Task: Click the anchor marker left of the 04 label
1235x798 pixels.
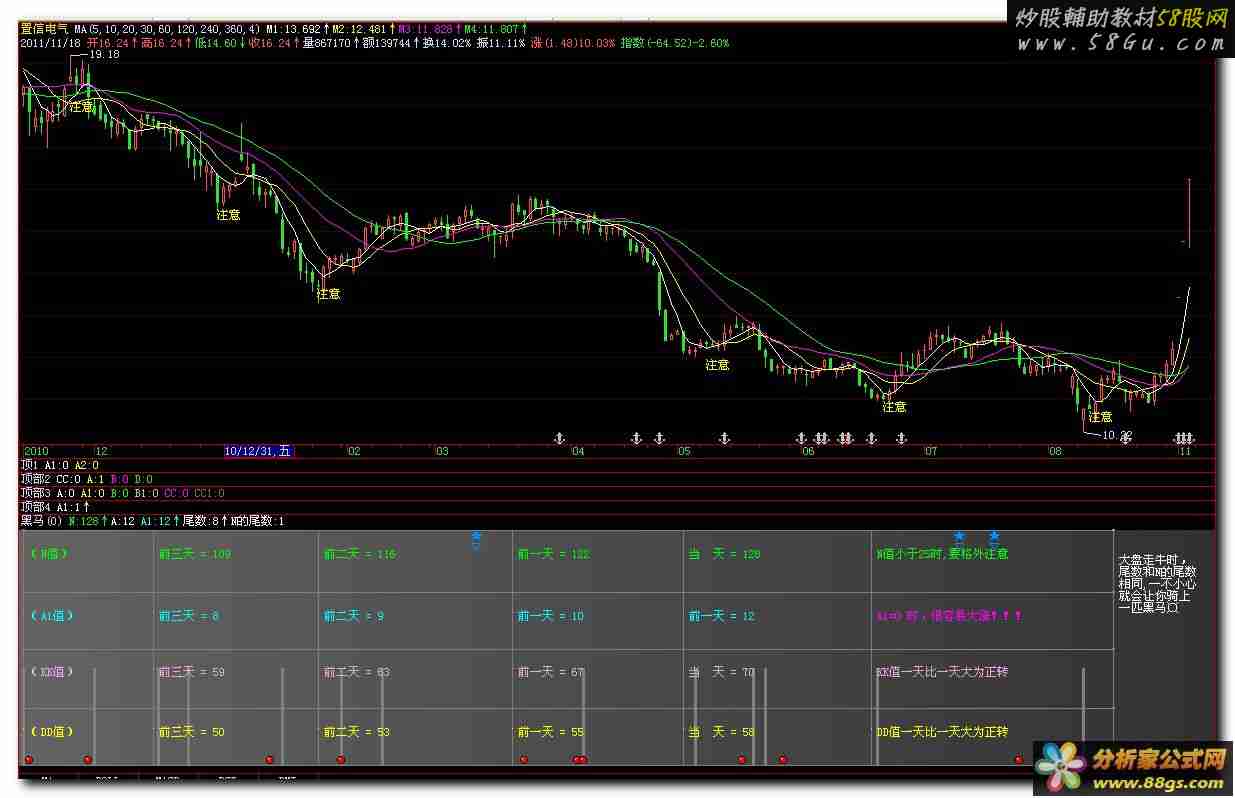Action: click(560, 438)
